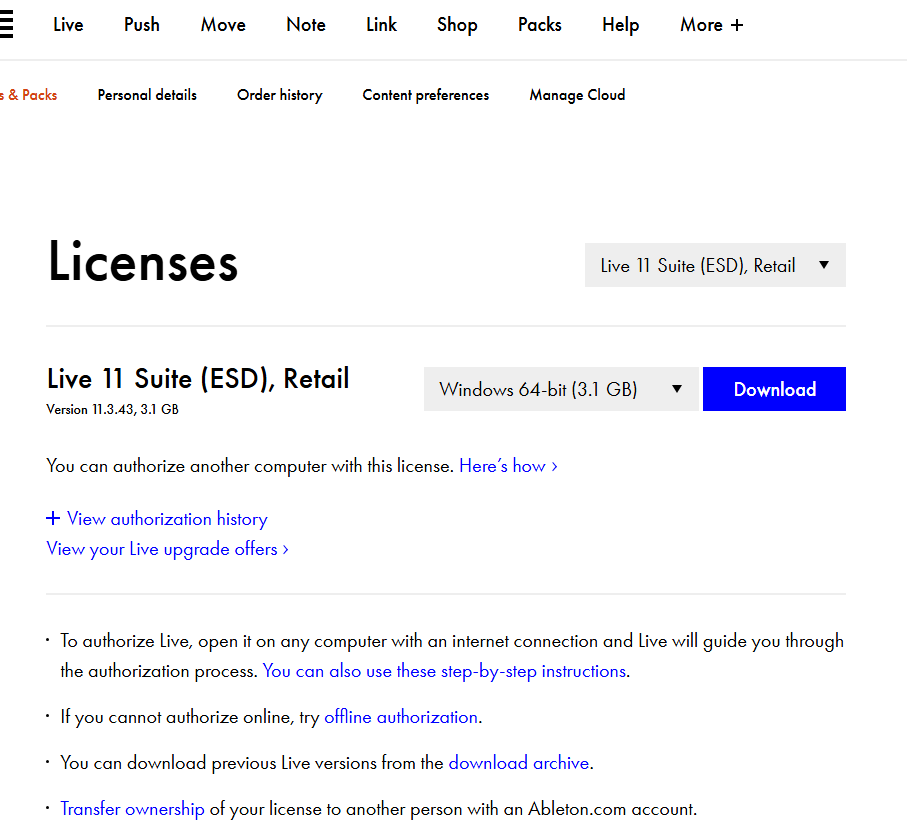Open the download archive
The width and height of the screenshot is (907, 837).
pyautogui.click(x=518, y=762)
